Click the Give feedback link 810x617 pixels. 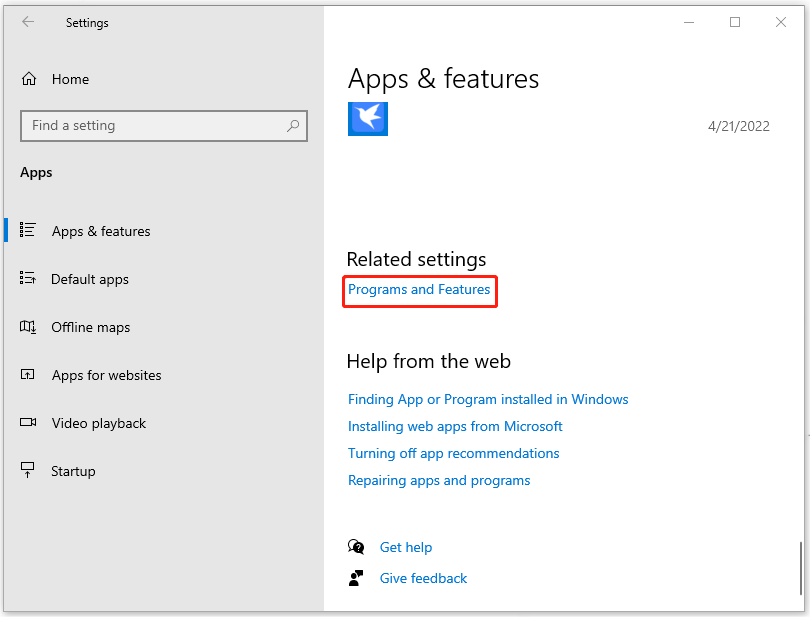tap(423, 578)
